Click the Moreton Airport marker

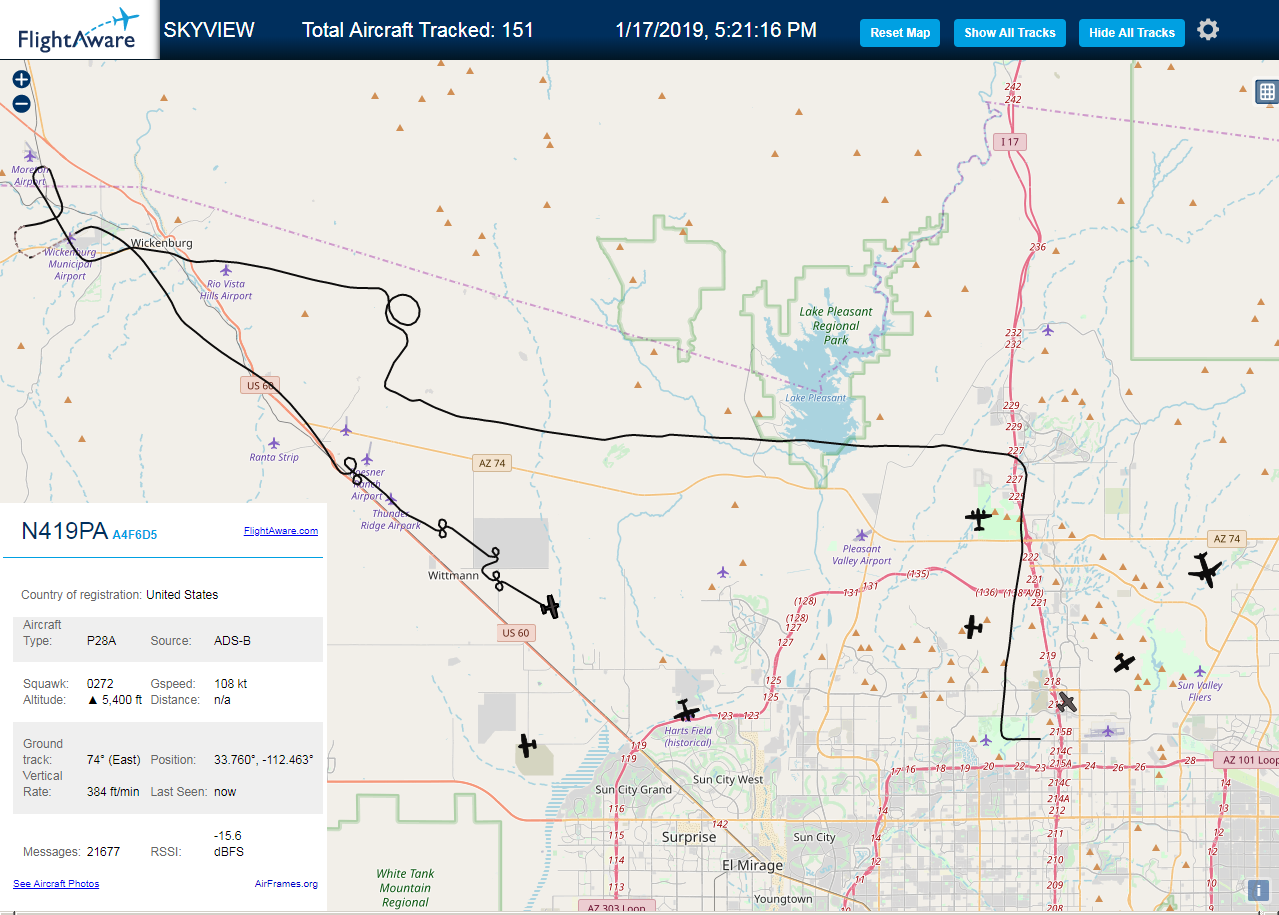[x=30, y=155]
